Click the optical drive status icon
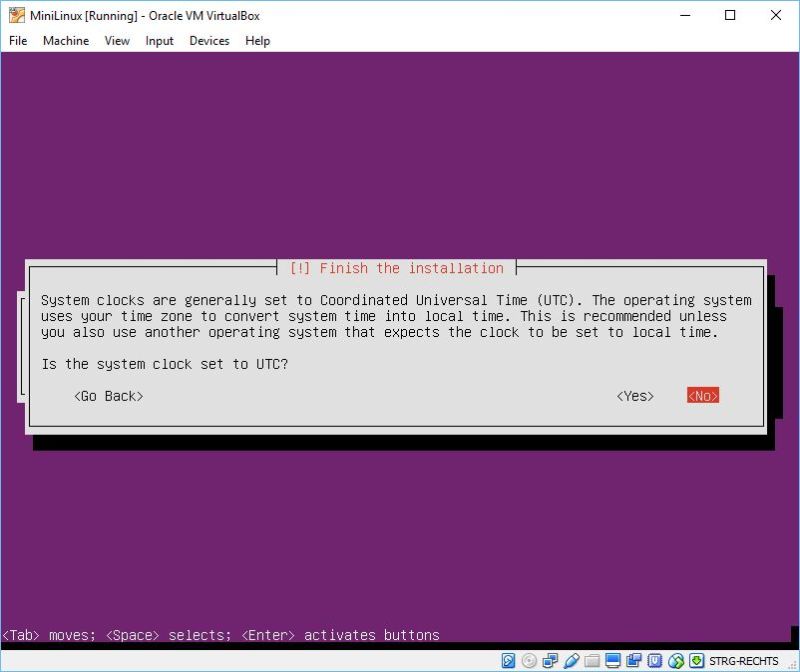This screenshot has height=672, width=800. pos(528,661)
